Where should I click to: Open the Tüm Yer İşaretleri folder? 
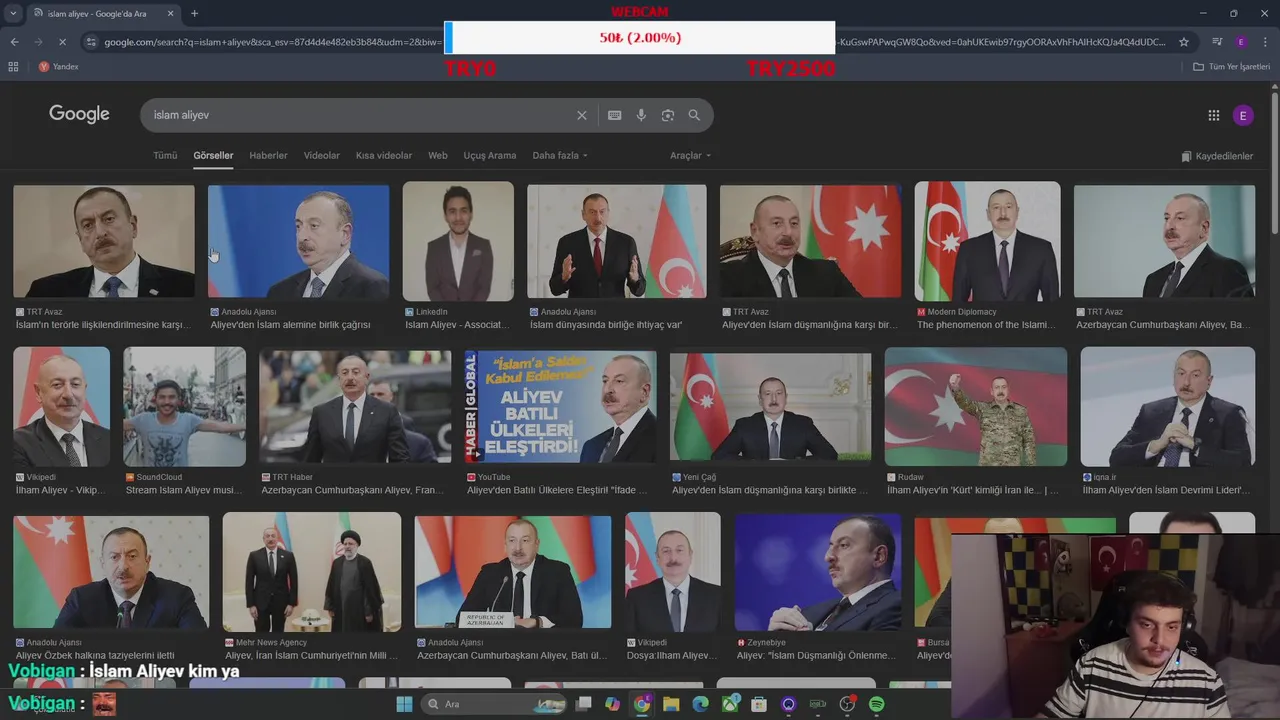tap(1231, 66)
